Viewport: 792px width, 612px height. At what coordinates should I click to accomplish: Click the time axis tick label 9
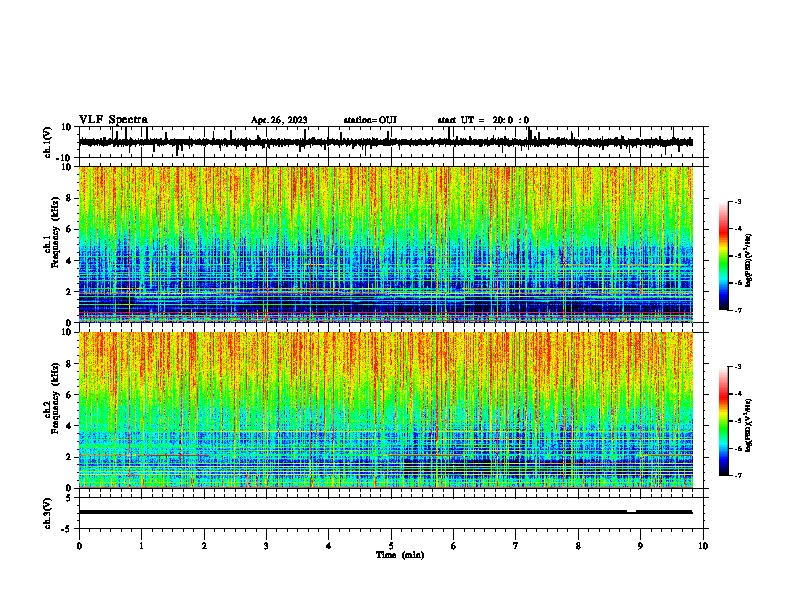[640, 546]
